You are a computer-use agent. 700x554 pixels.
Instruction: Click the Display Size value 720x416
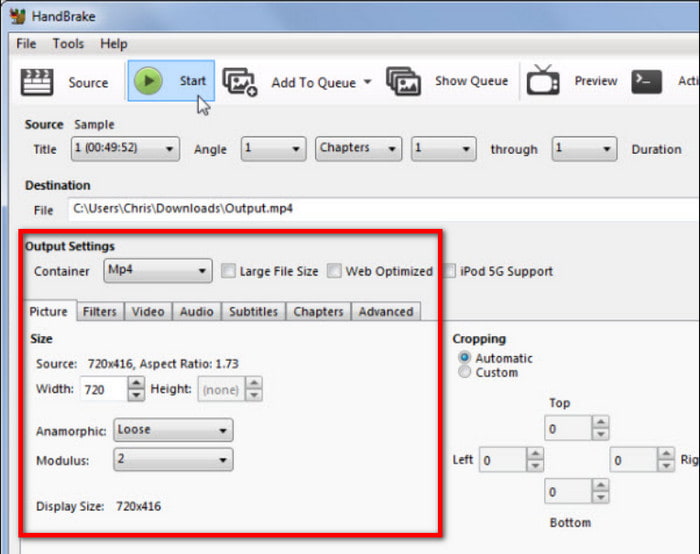pos(138,506)
